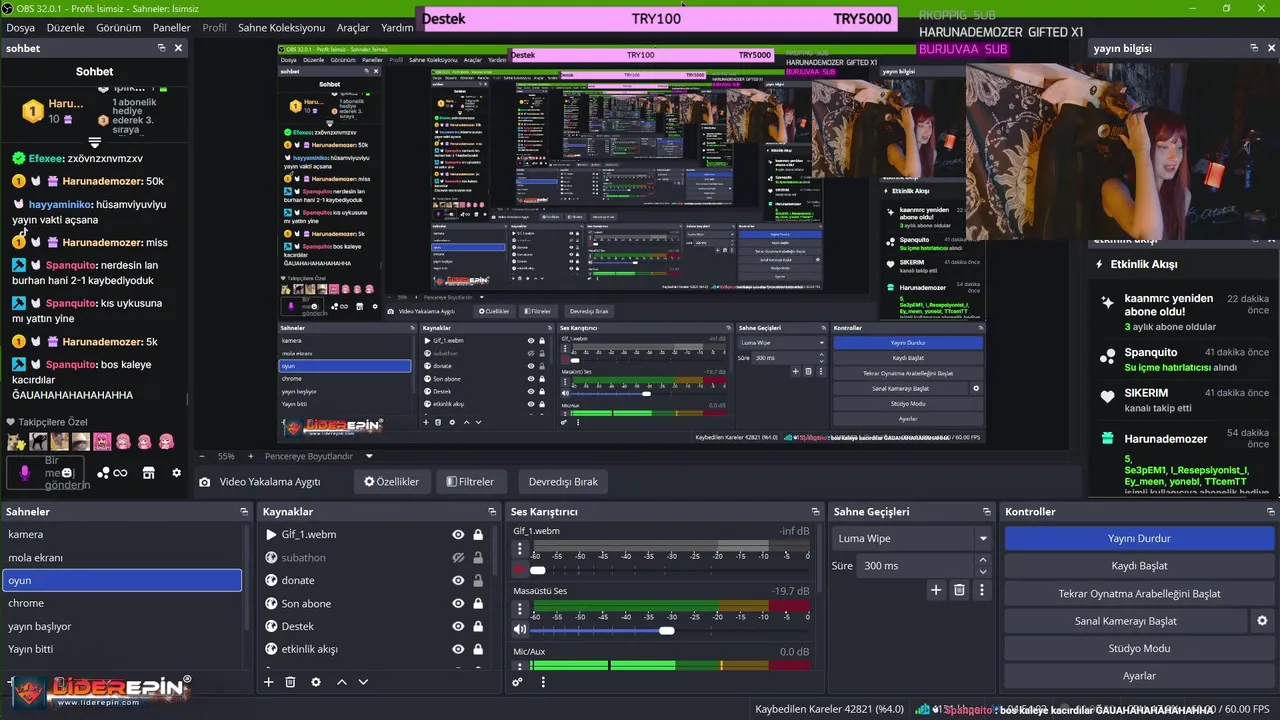
Task: Zoom out preview with minus icon
Action: (x=202, y=456)
